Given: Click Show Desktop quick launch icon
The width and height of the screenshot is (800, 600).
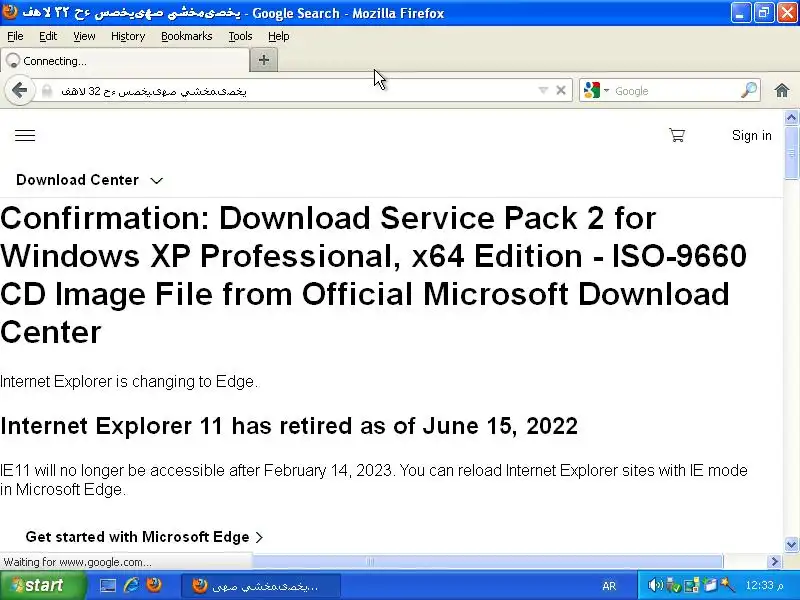Looking at the screenshot, I should click(x=108, y=586).
